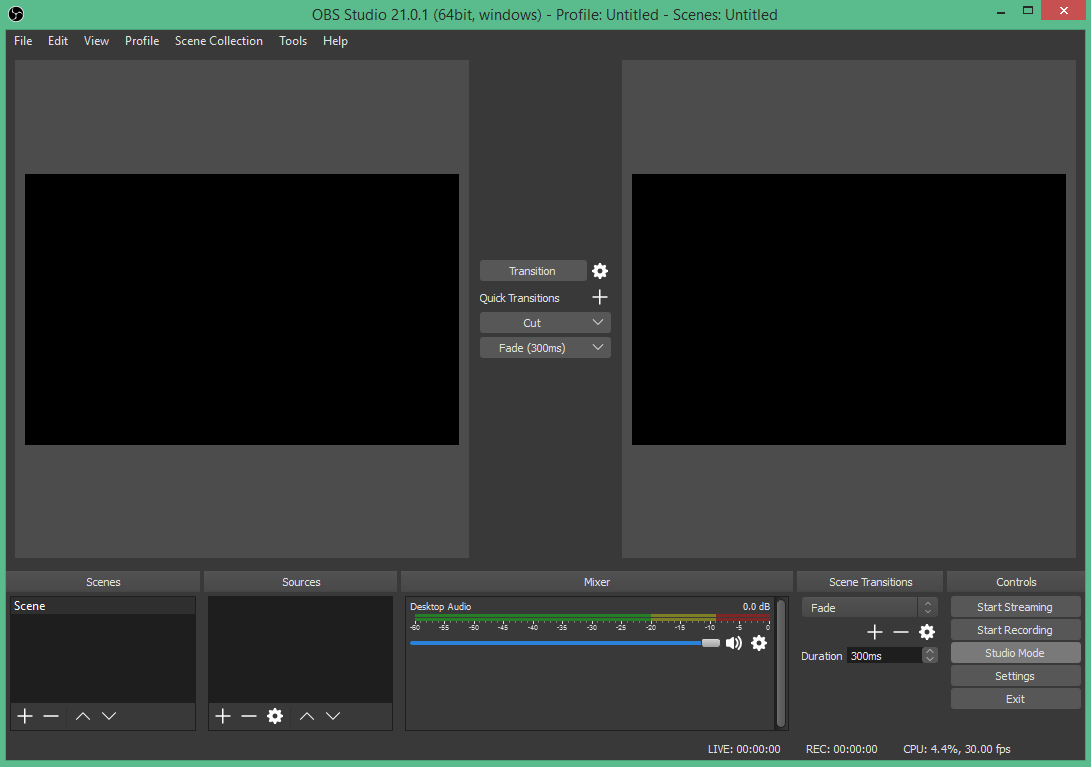Open the Cut quick transition dropdown
The height and width of the screenshot is (767, 1091).
(598, 322)
